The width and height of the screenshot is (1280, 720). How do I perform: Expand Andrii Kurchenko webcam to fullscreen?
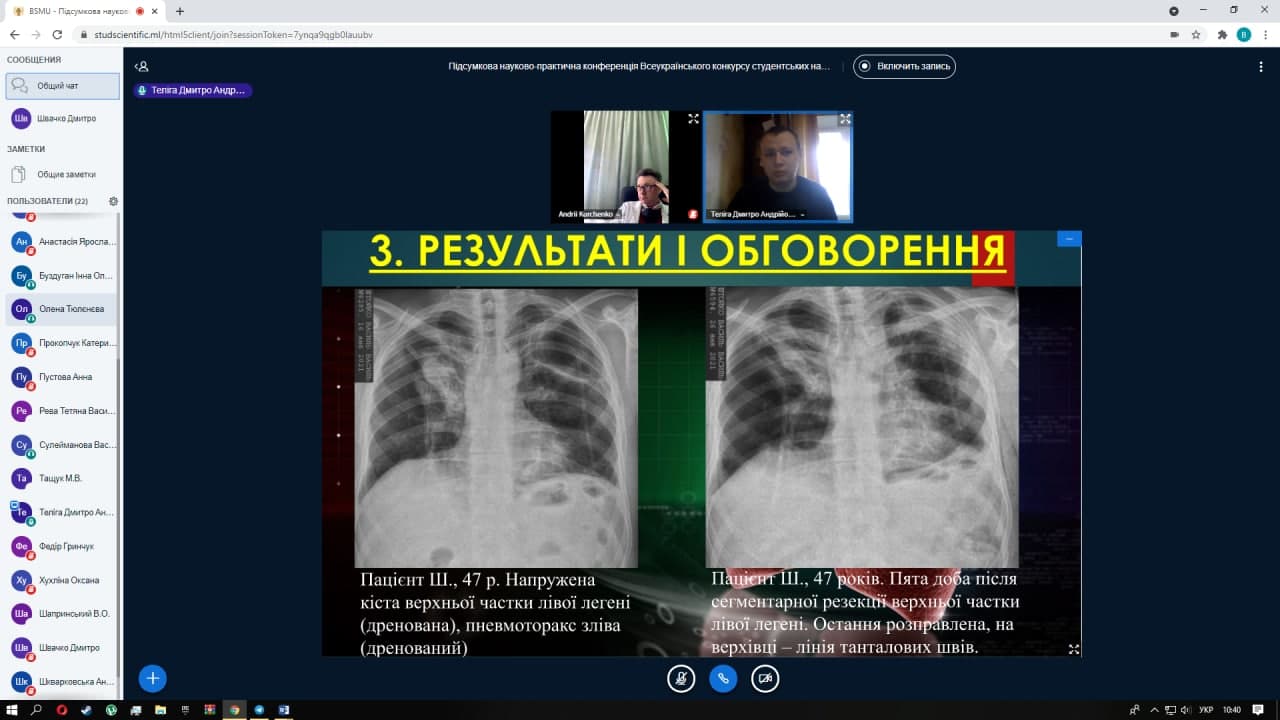tap(693, 118)
